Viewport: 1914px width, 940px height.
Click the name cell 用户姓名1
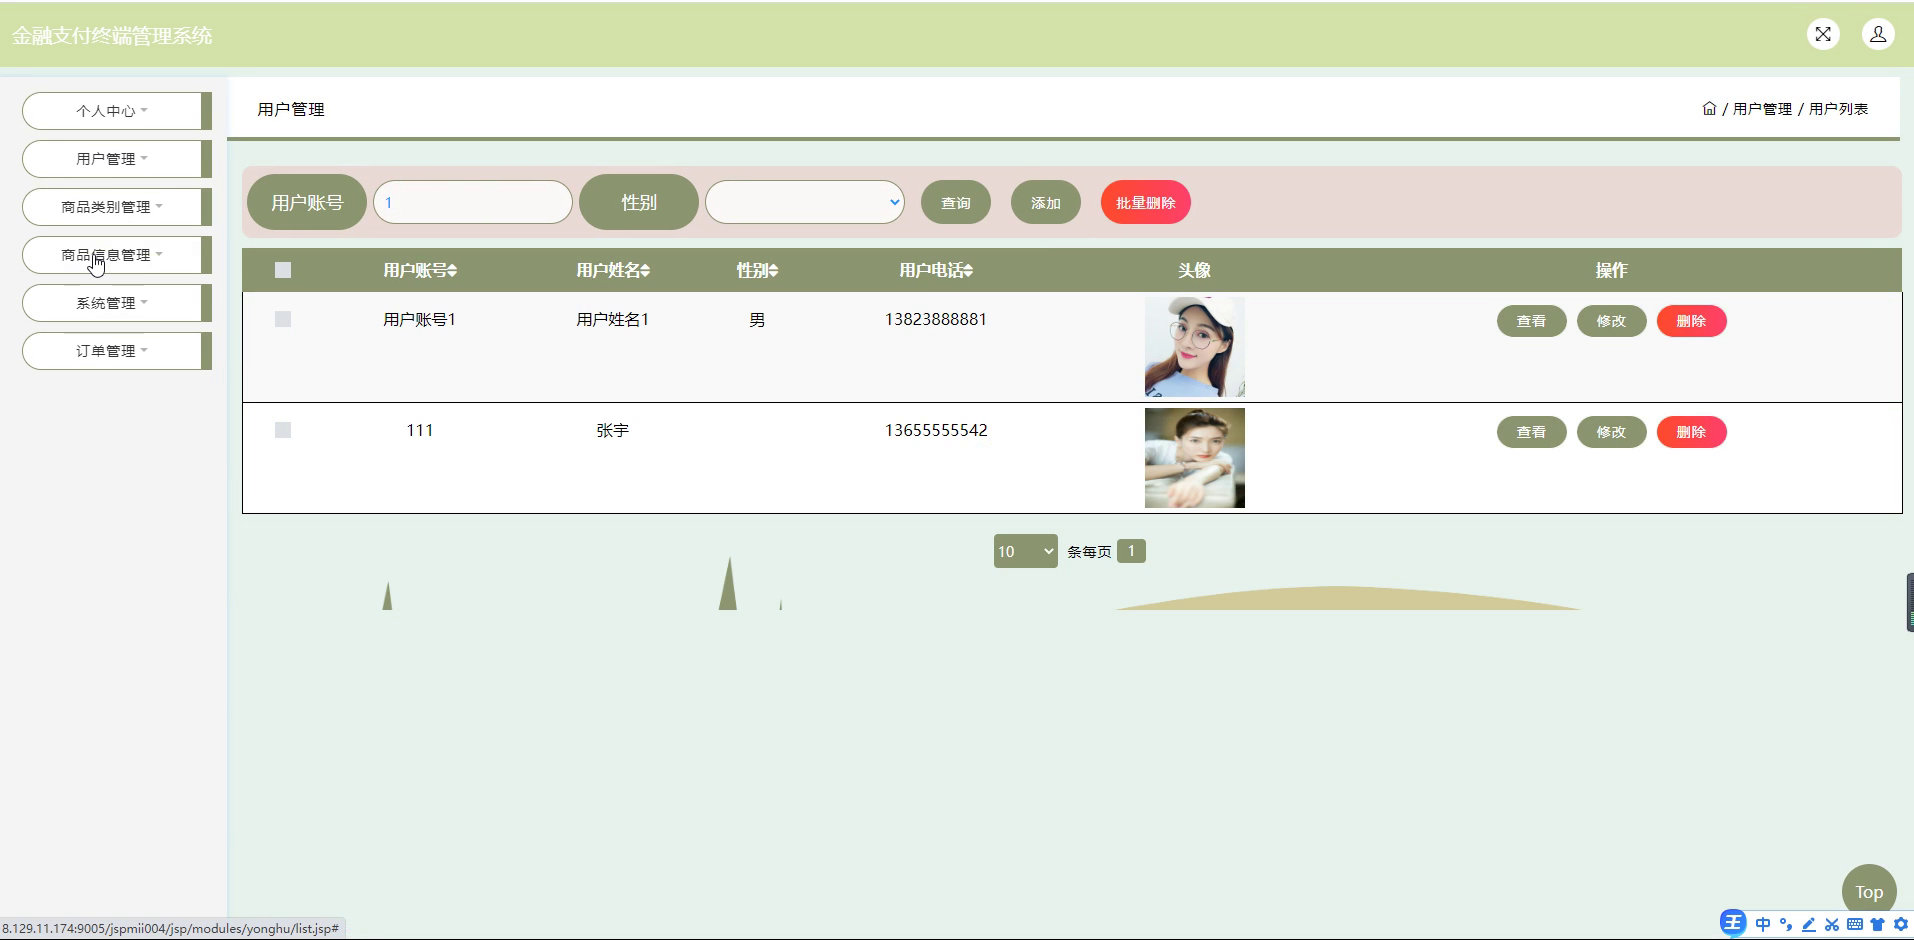[x=612, y=319]
